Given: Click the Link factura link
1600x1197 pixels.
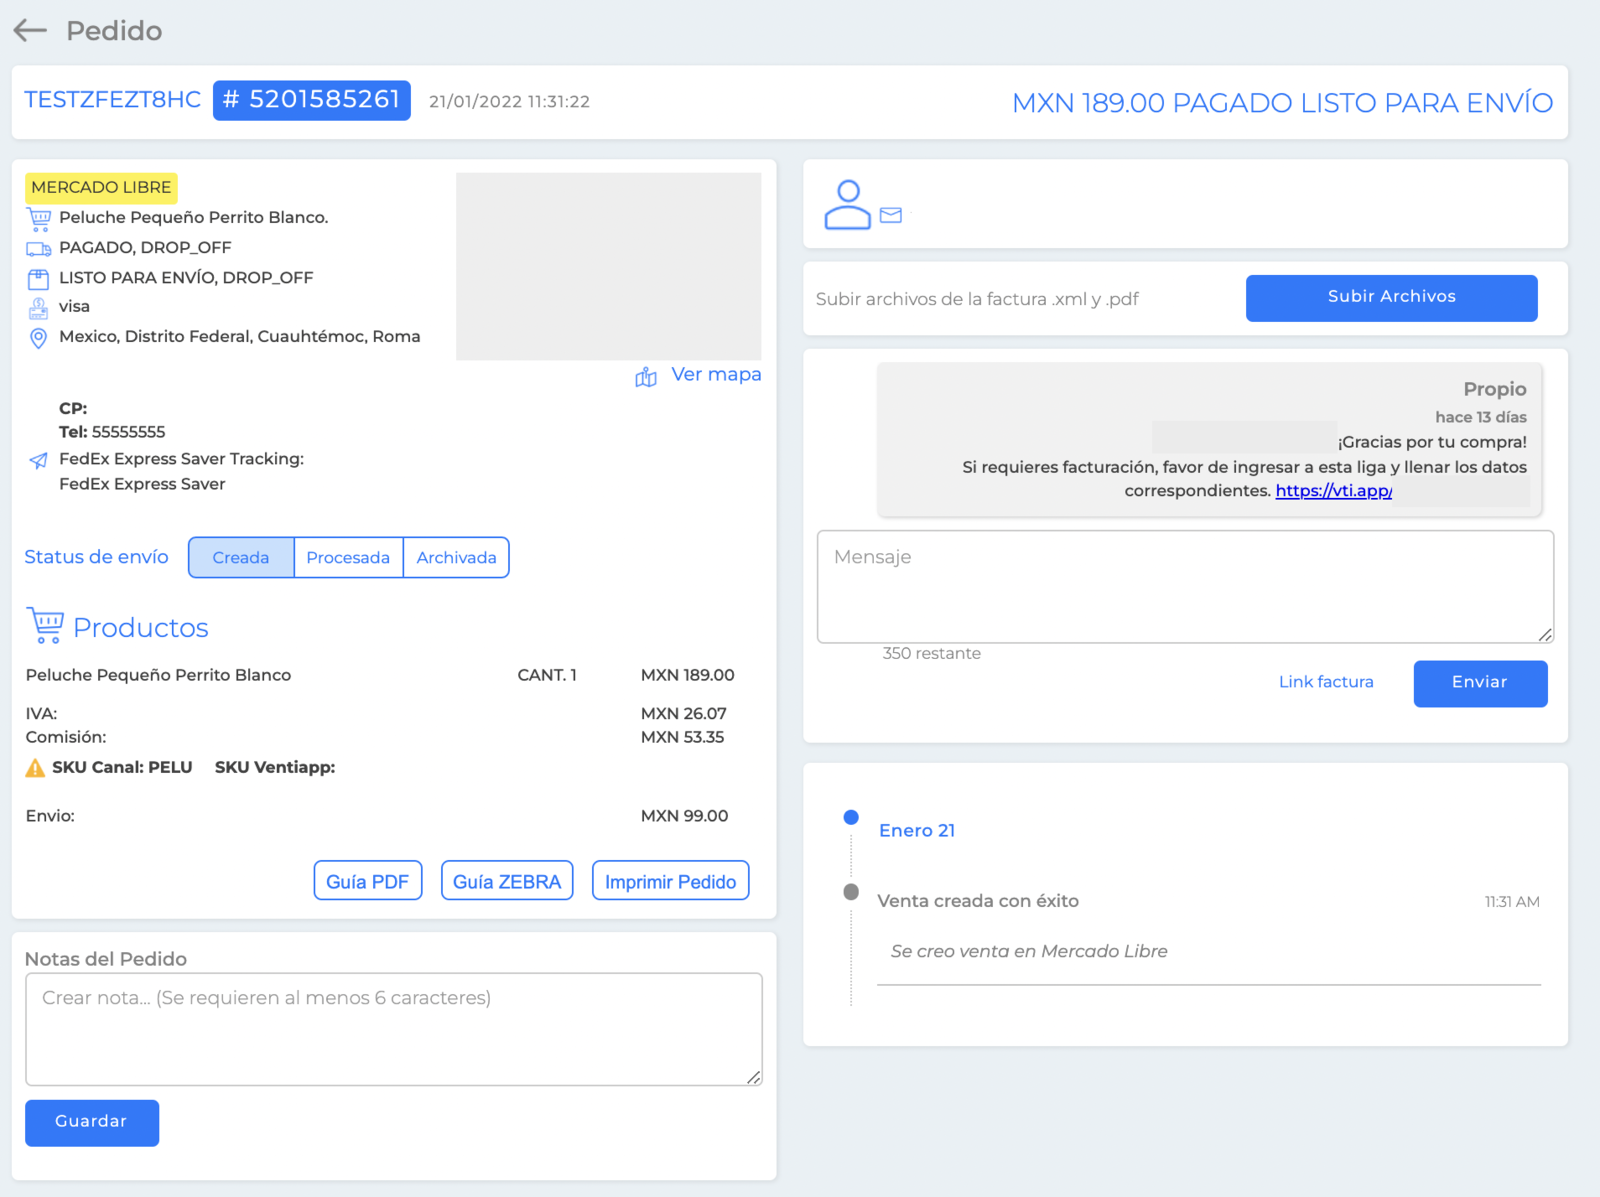Looking at the screenshot, I should coord(1326,682).
